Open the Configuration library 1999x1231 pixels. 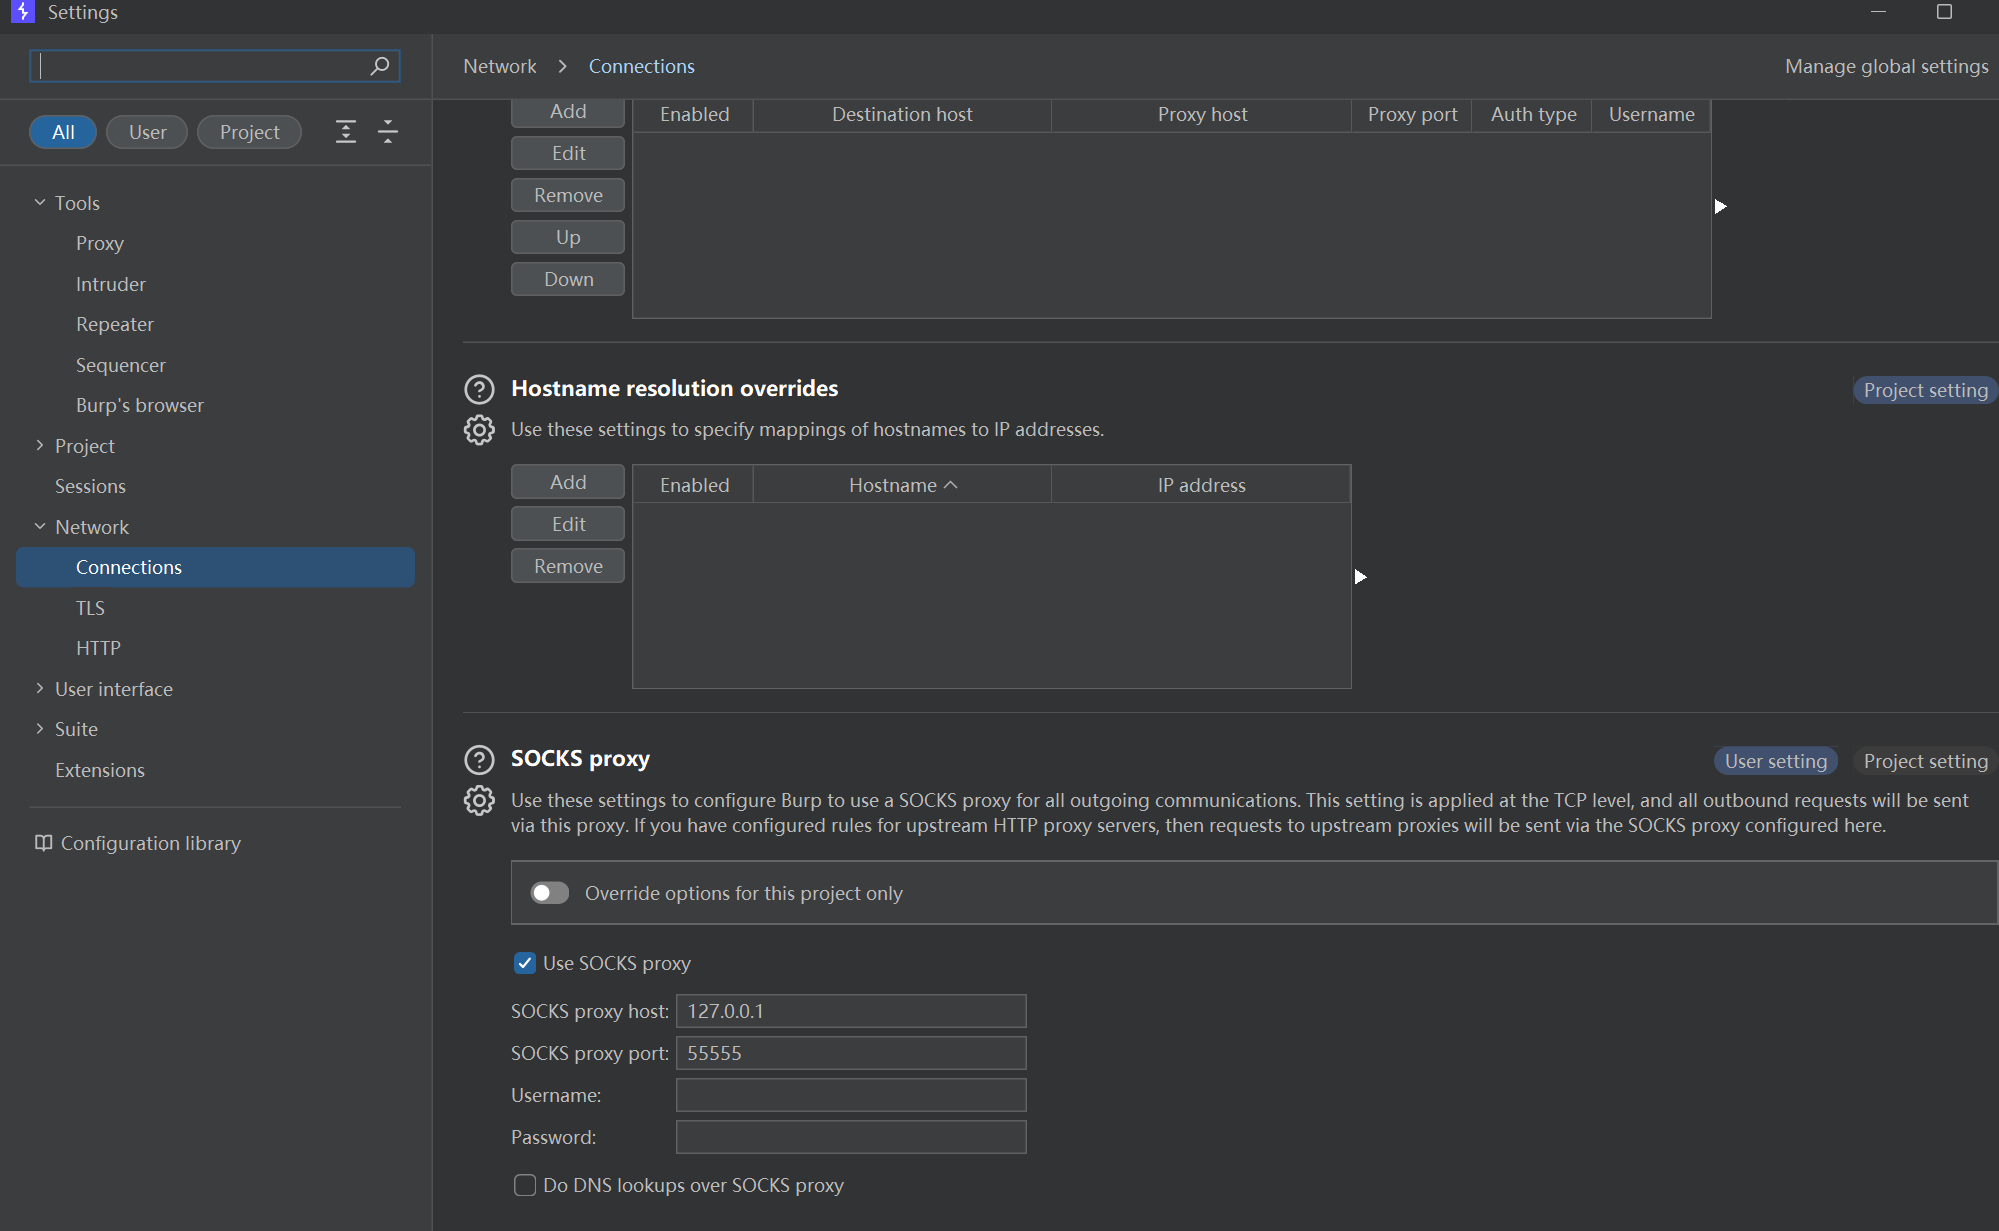[151, 843]
